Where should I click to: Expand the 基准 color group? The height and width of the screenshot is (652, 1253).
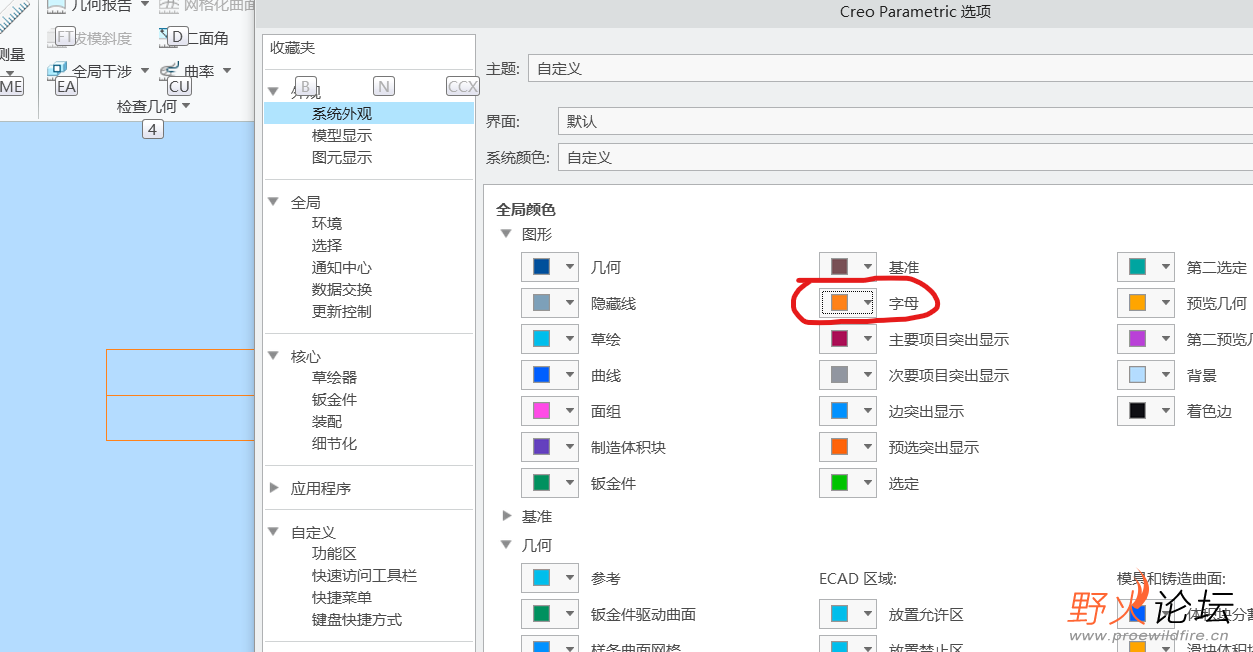coord(506,516)
